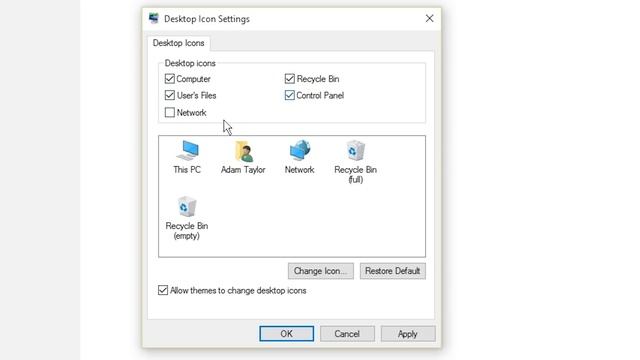Click the Cancel button
This screenshot has width=640, height=360.
tap(347, 333)
